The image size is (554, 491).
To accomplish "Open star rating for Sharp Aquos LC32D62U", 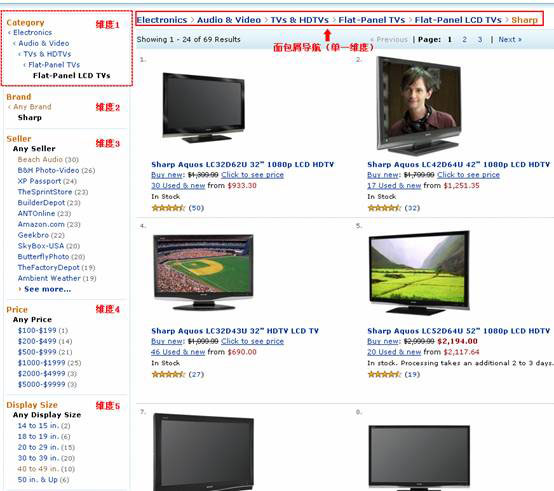I will (x=168, y=208).
